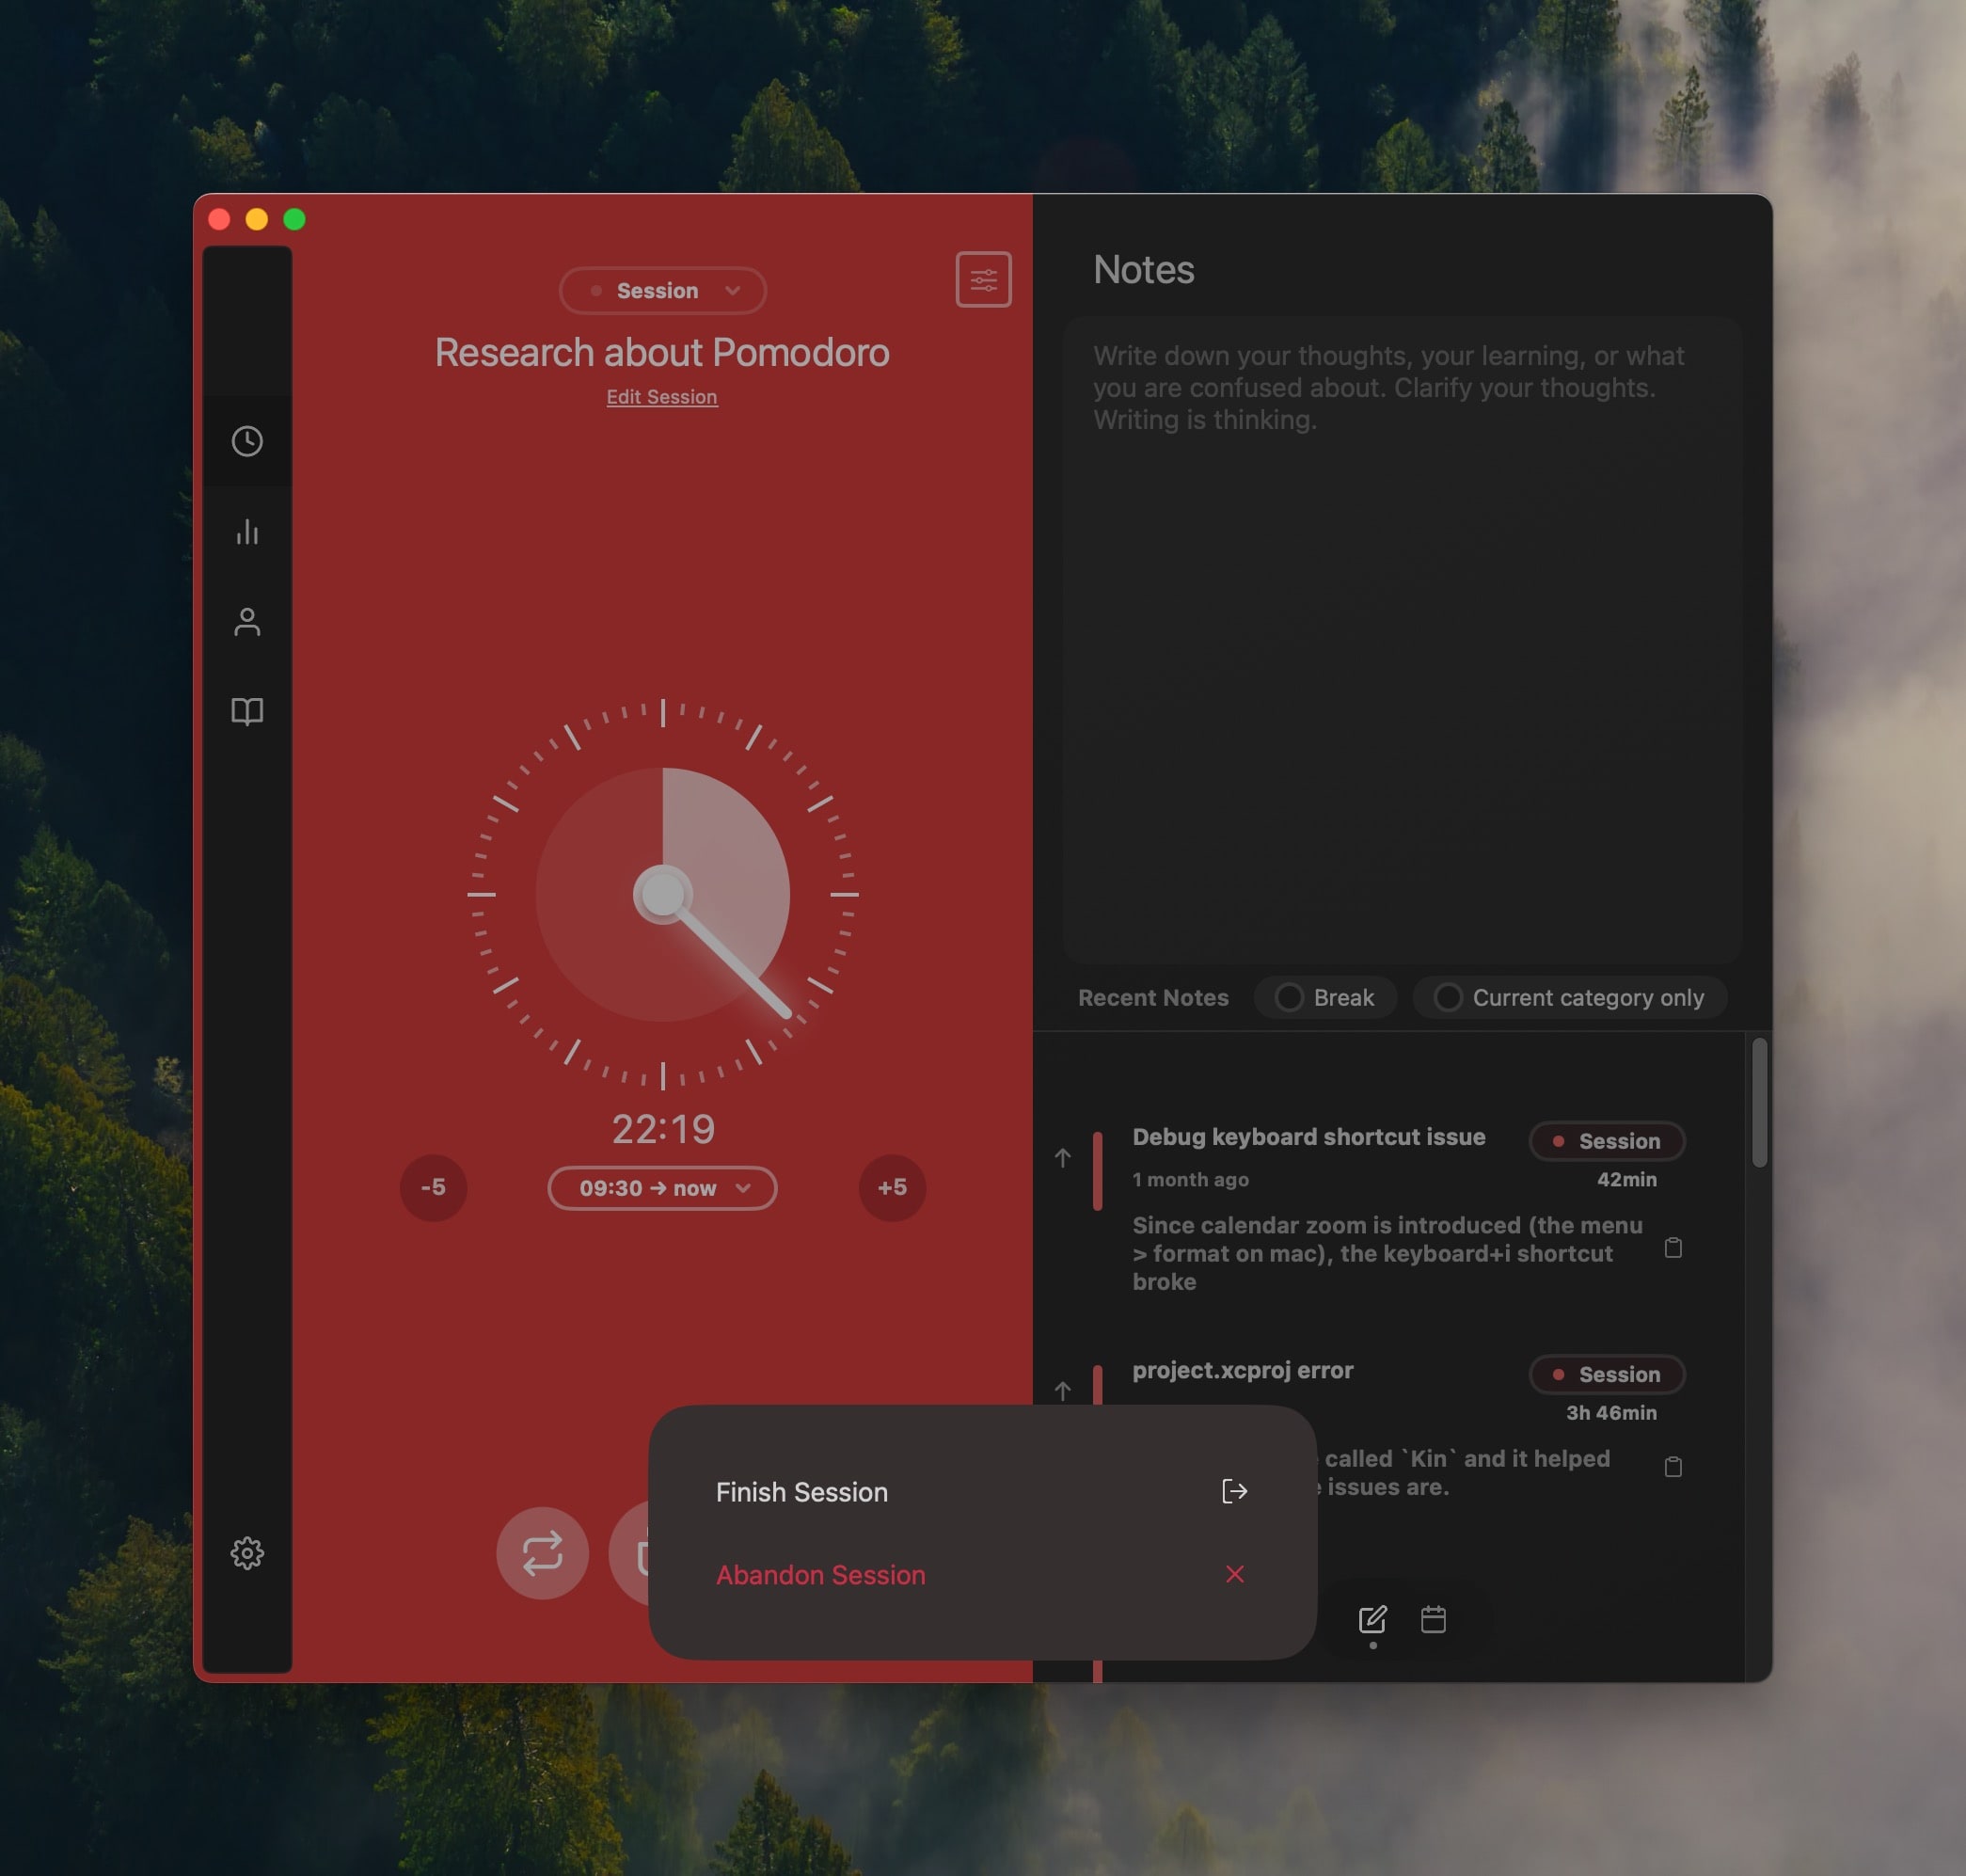Open the 09:30 → now time dropdown
Screen dimensions: 1966x1876
point(662,1188)
